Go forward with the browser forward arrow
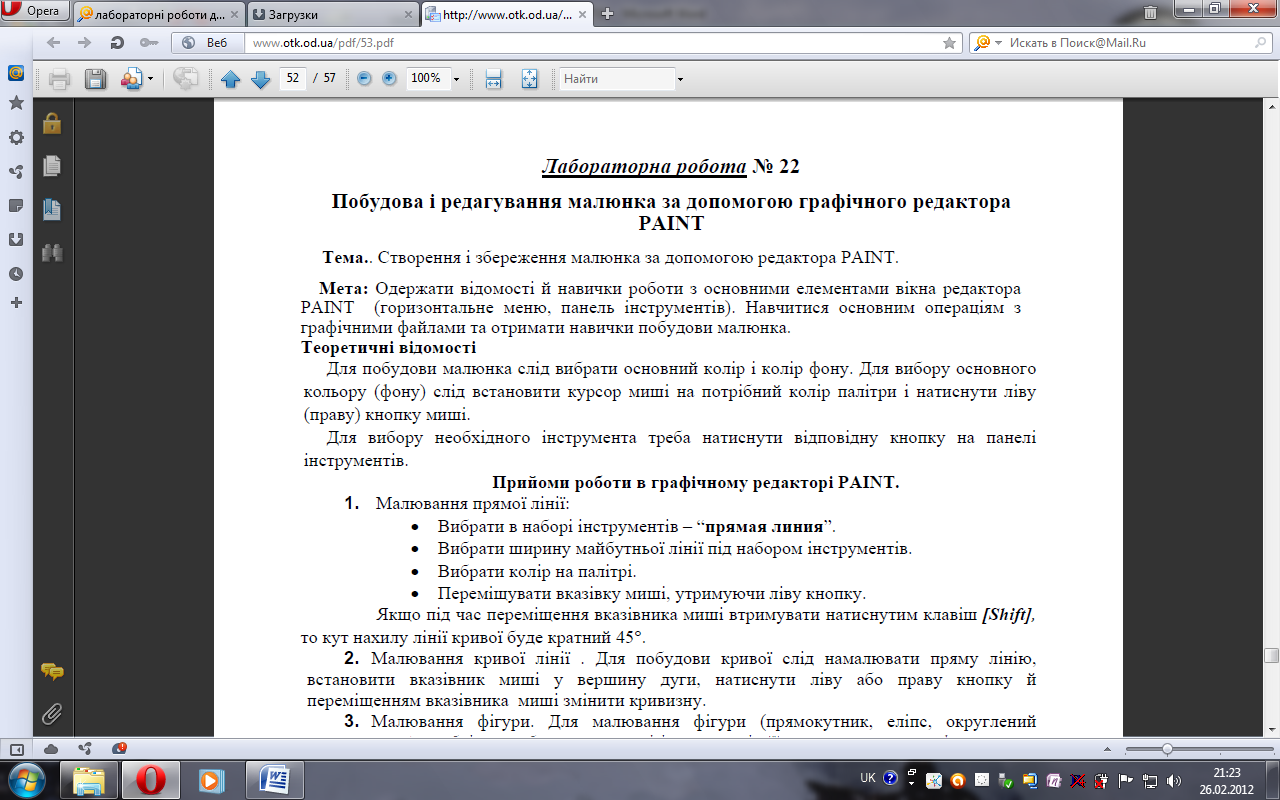 point(85,43)
